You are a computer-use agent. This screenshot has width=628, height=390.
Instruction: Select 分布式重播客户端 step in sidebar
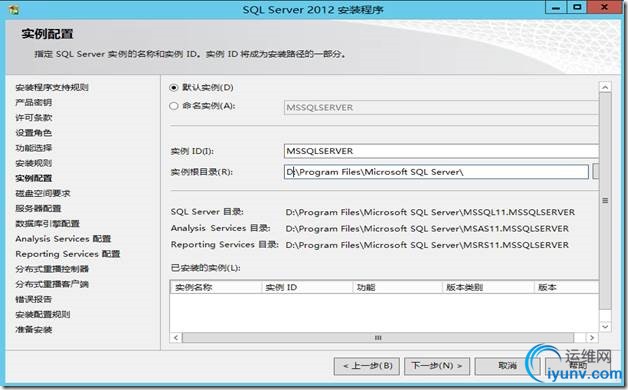52,284
